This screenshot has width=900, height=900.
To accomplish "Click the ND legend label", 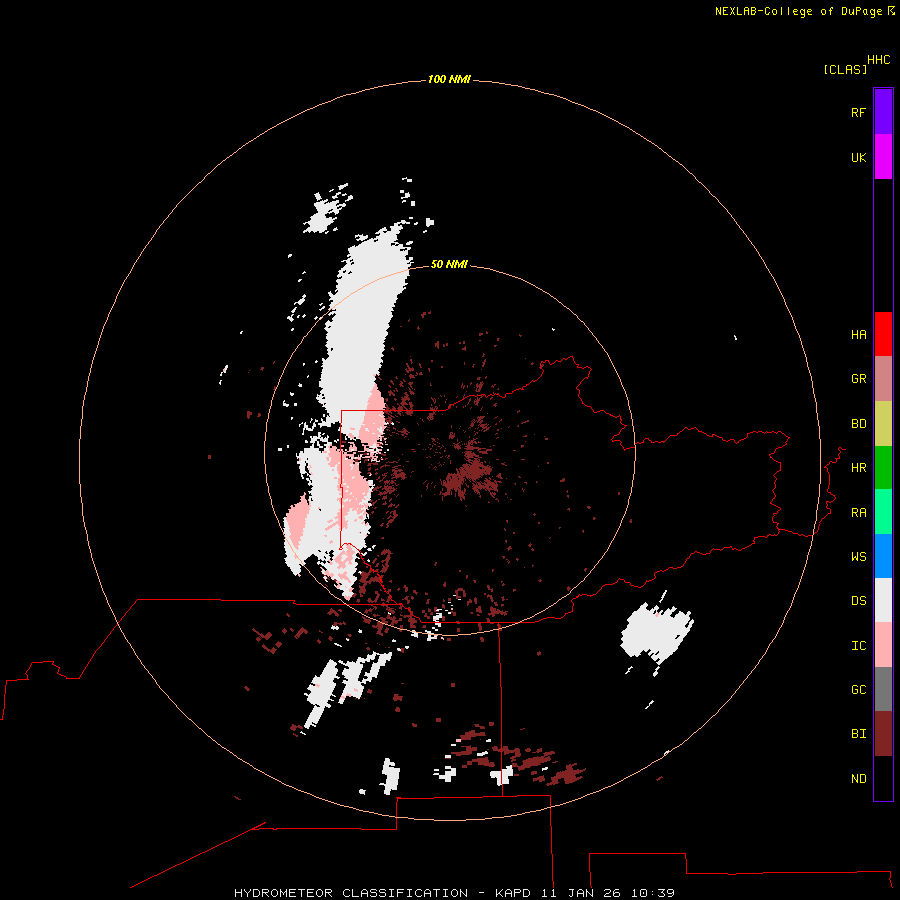I will tap(858, 779).
